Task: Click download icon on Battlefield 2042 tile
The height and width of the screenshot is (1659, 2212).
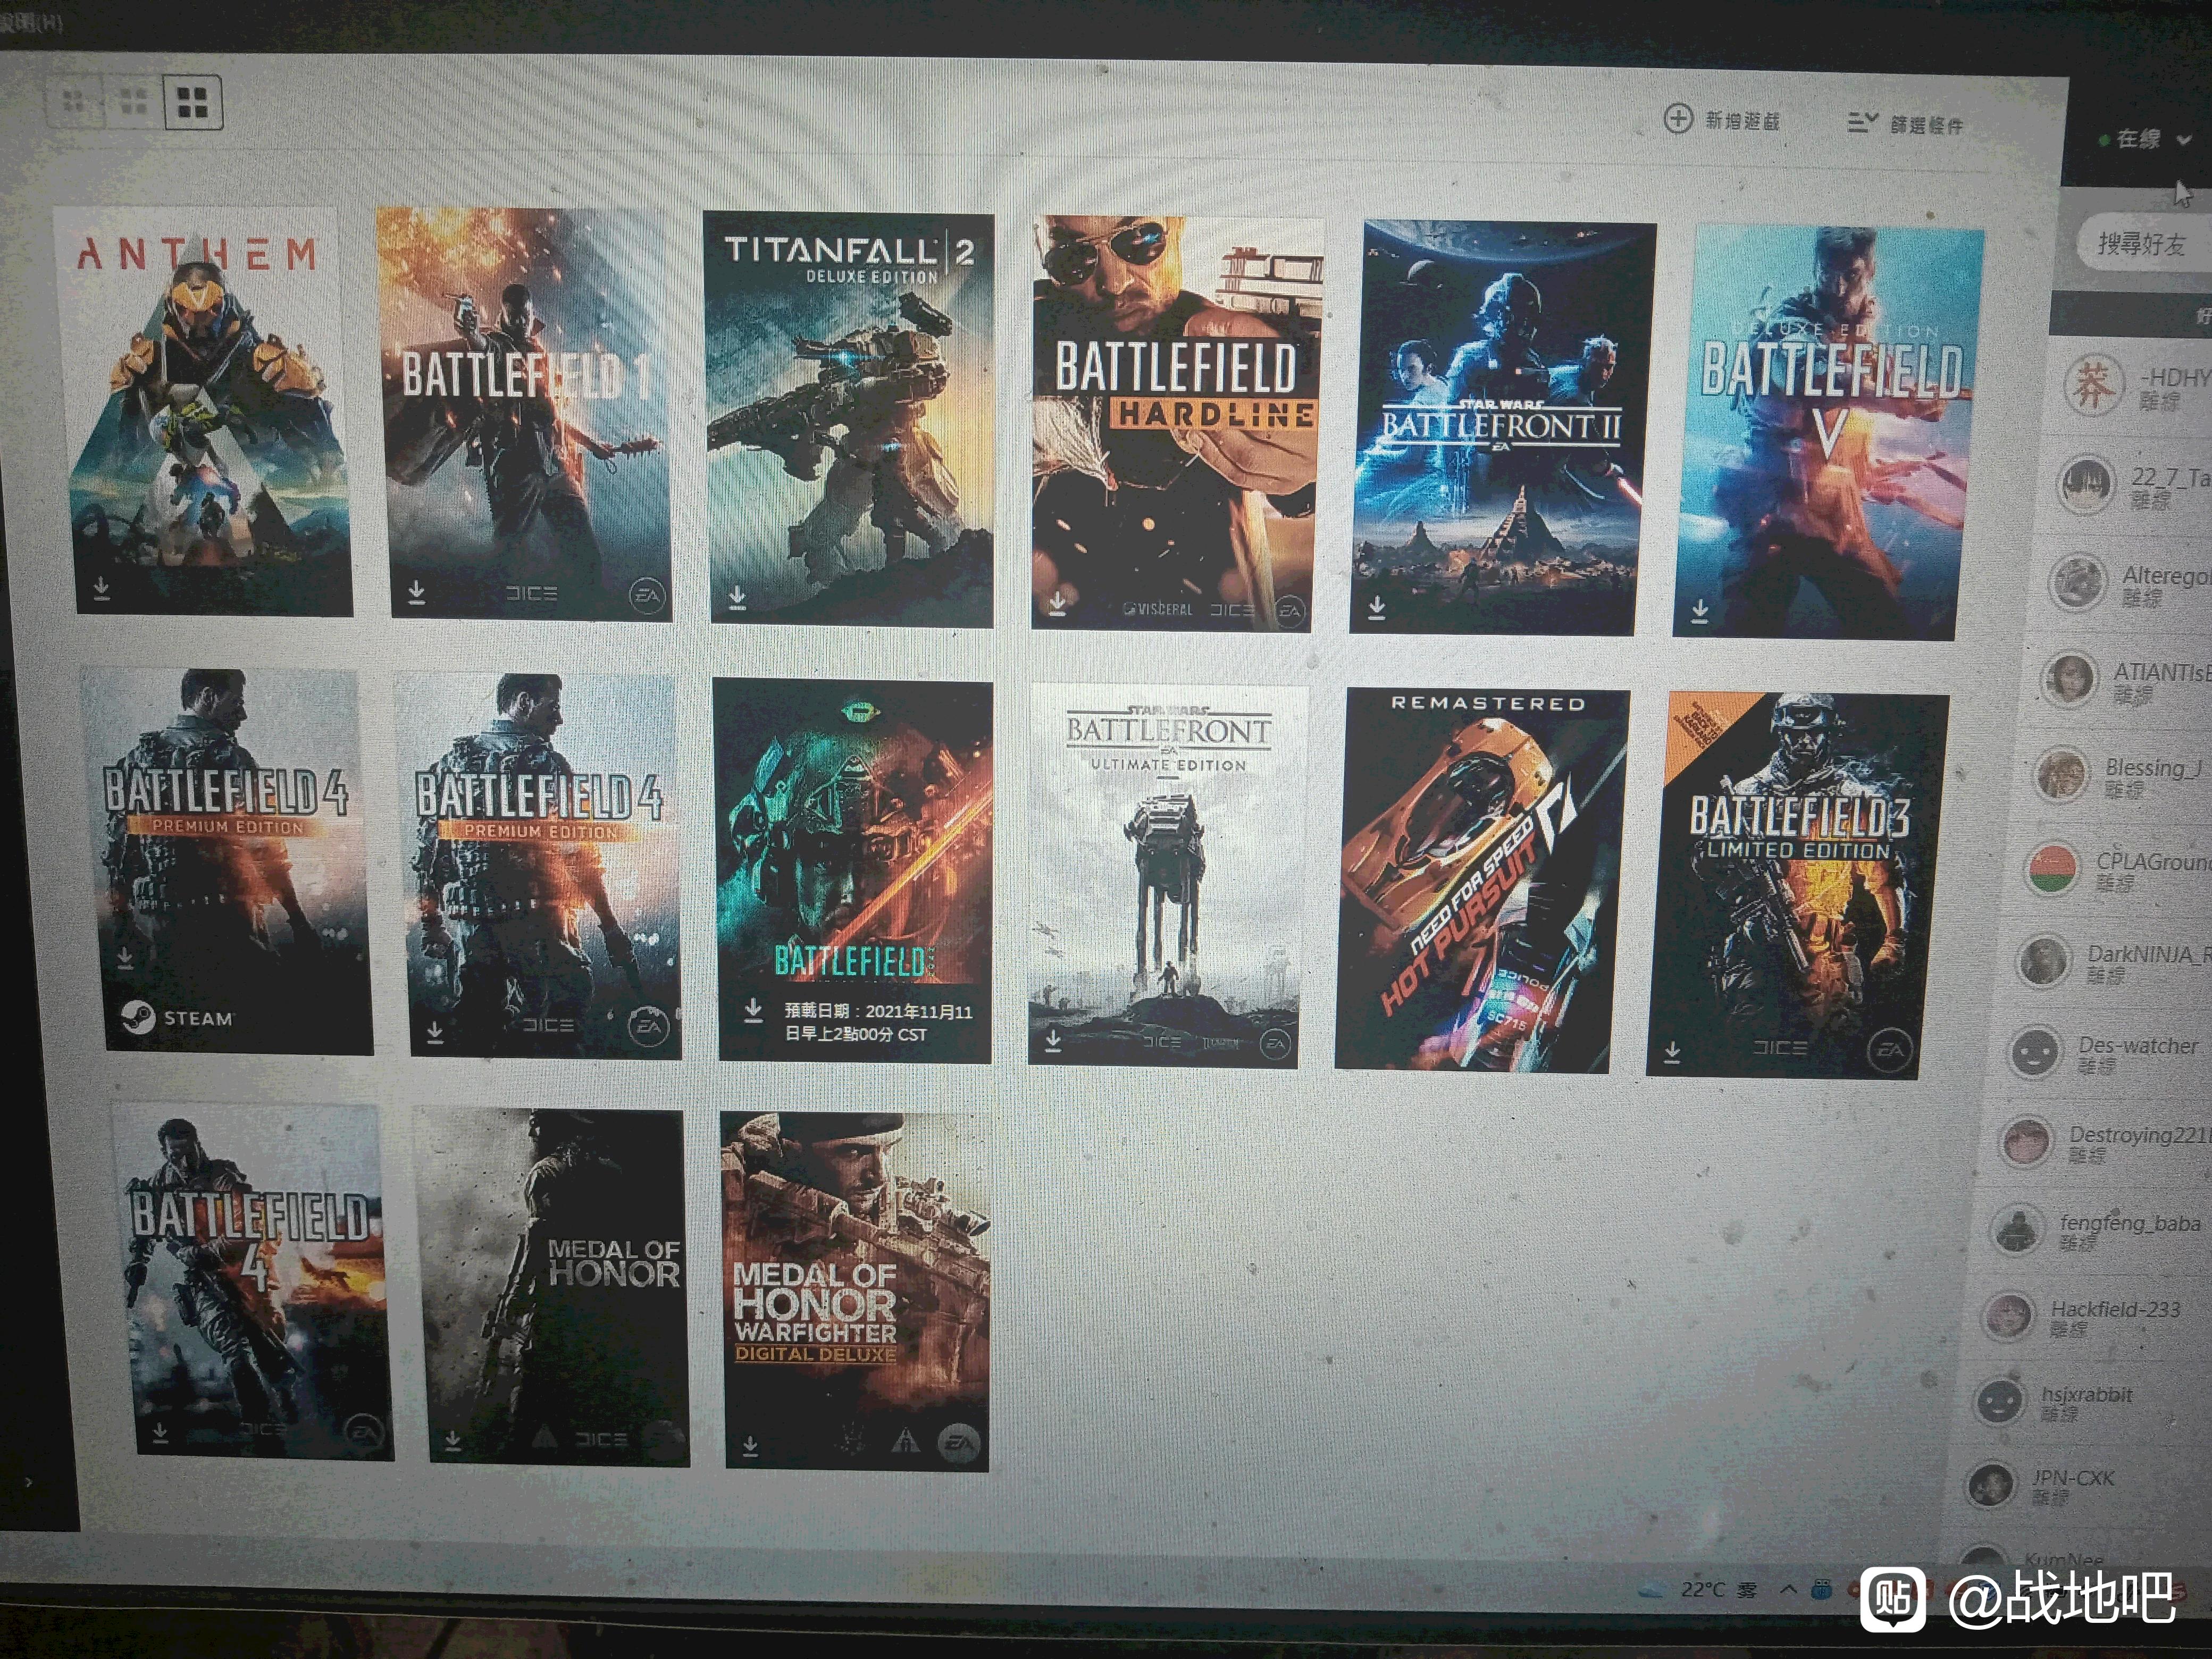Action: click(753, 1011)
